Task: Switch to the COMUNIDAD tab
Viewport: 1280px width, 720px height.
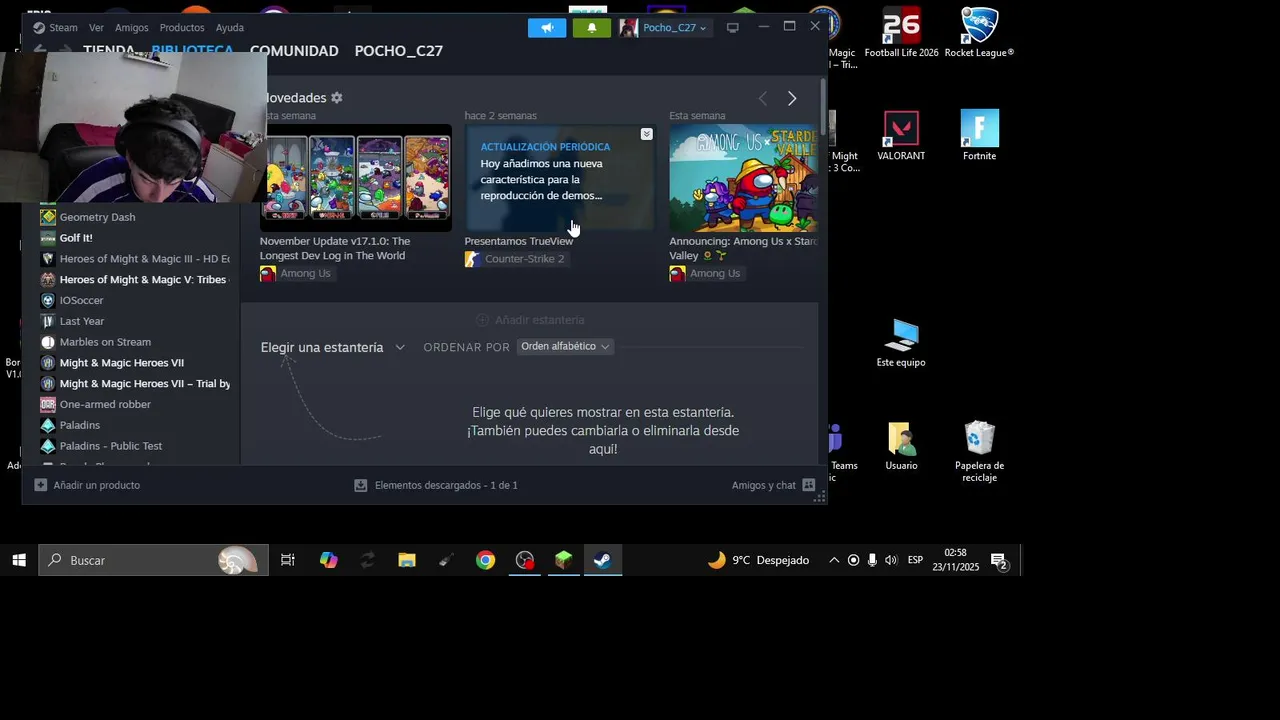Action: point(294,51)
